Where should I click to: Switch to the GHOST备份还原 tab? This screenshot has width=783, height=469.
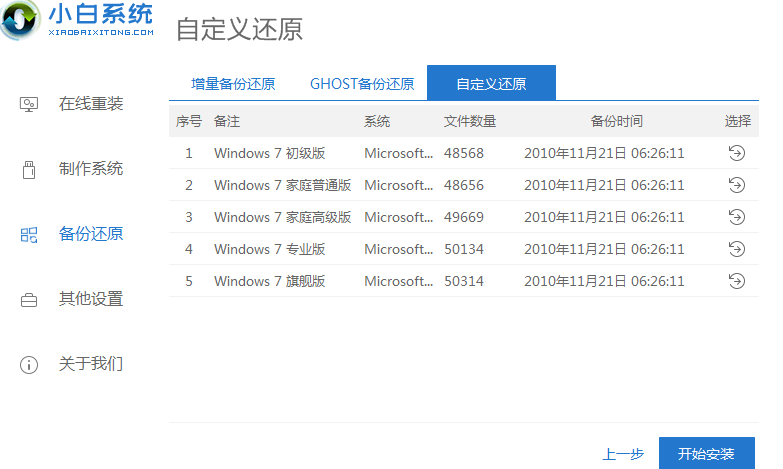(x=362, y=83)
